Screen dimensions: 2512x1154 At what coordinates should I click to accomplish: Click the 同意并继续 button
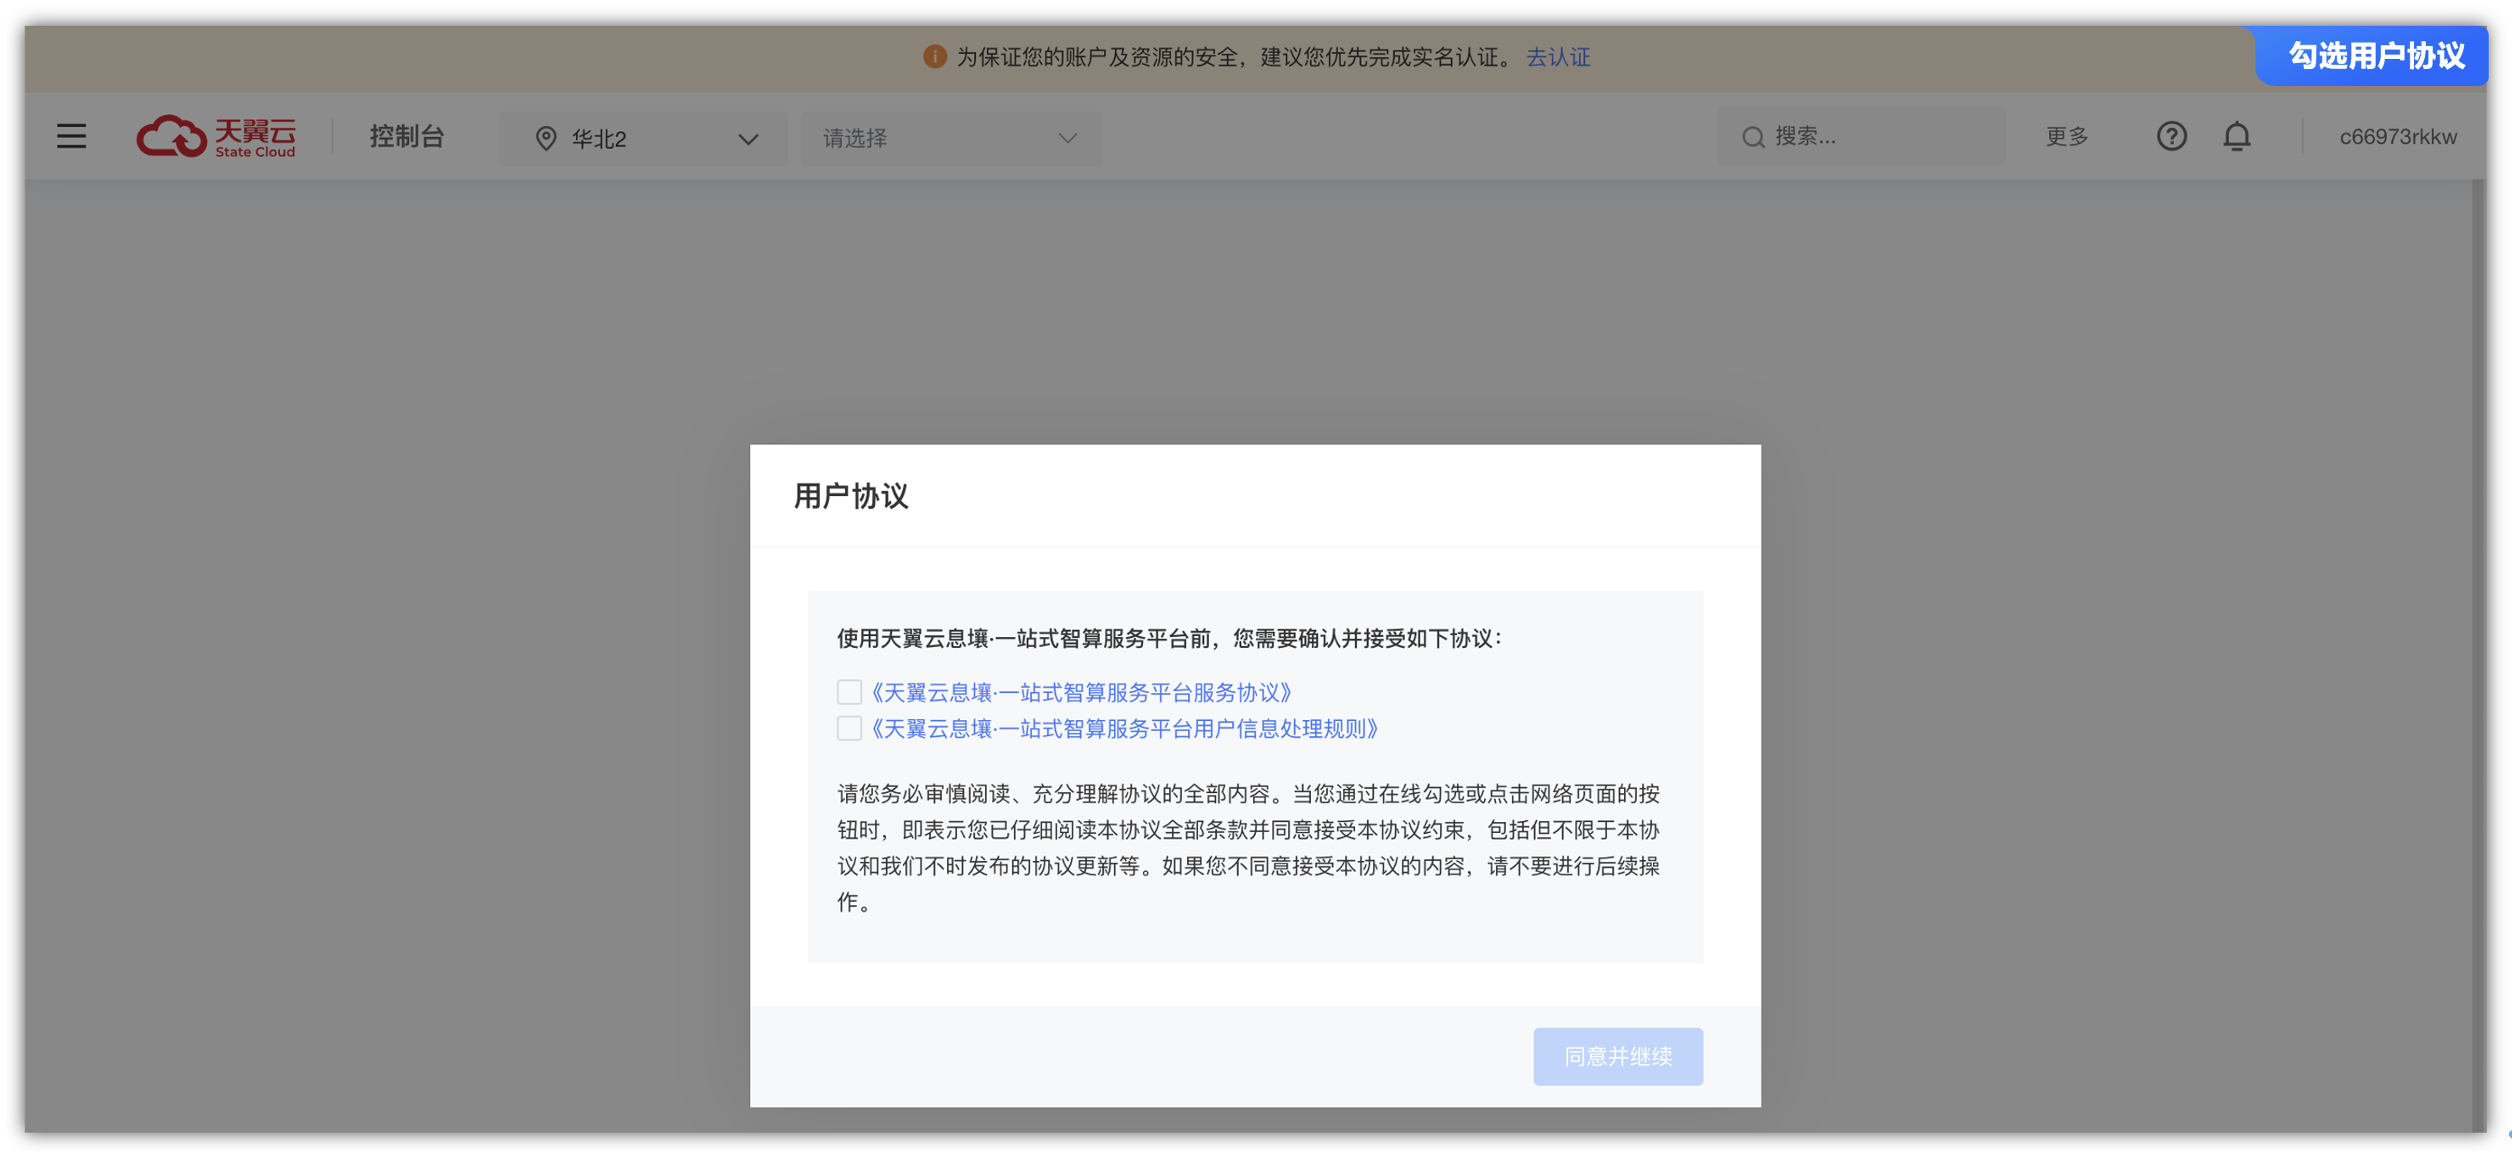[1617, 1056]
